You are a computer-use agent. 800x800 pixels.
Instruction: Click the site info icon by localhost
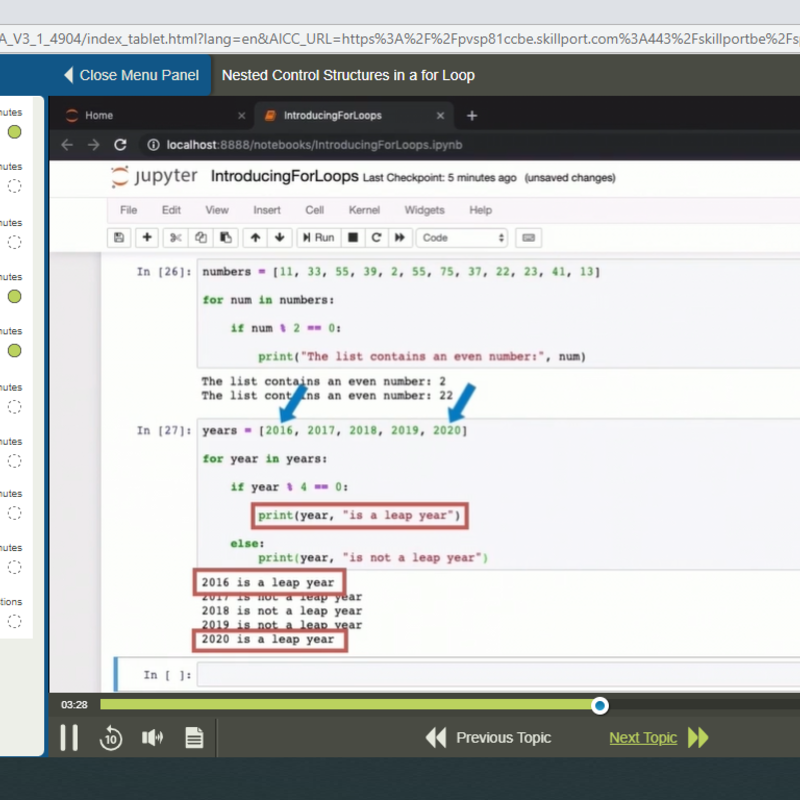[x=153, y=145]
